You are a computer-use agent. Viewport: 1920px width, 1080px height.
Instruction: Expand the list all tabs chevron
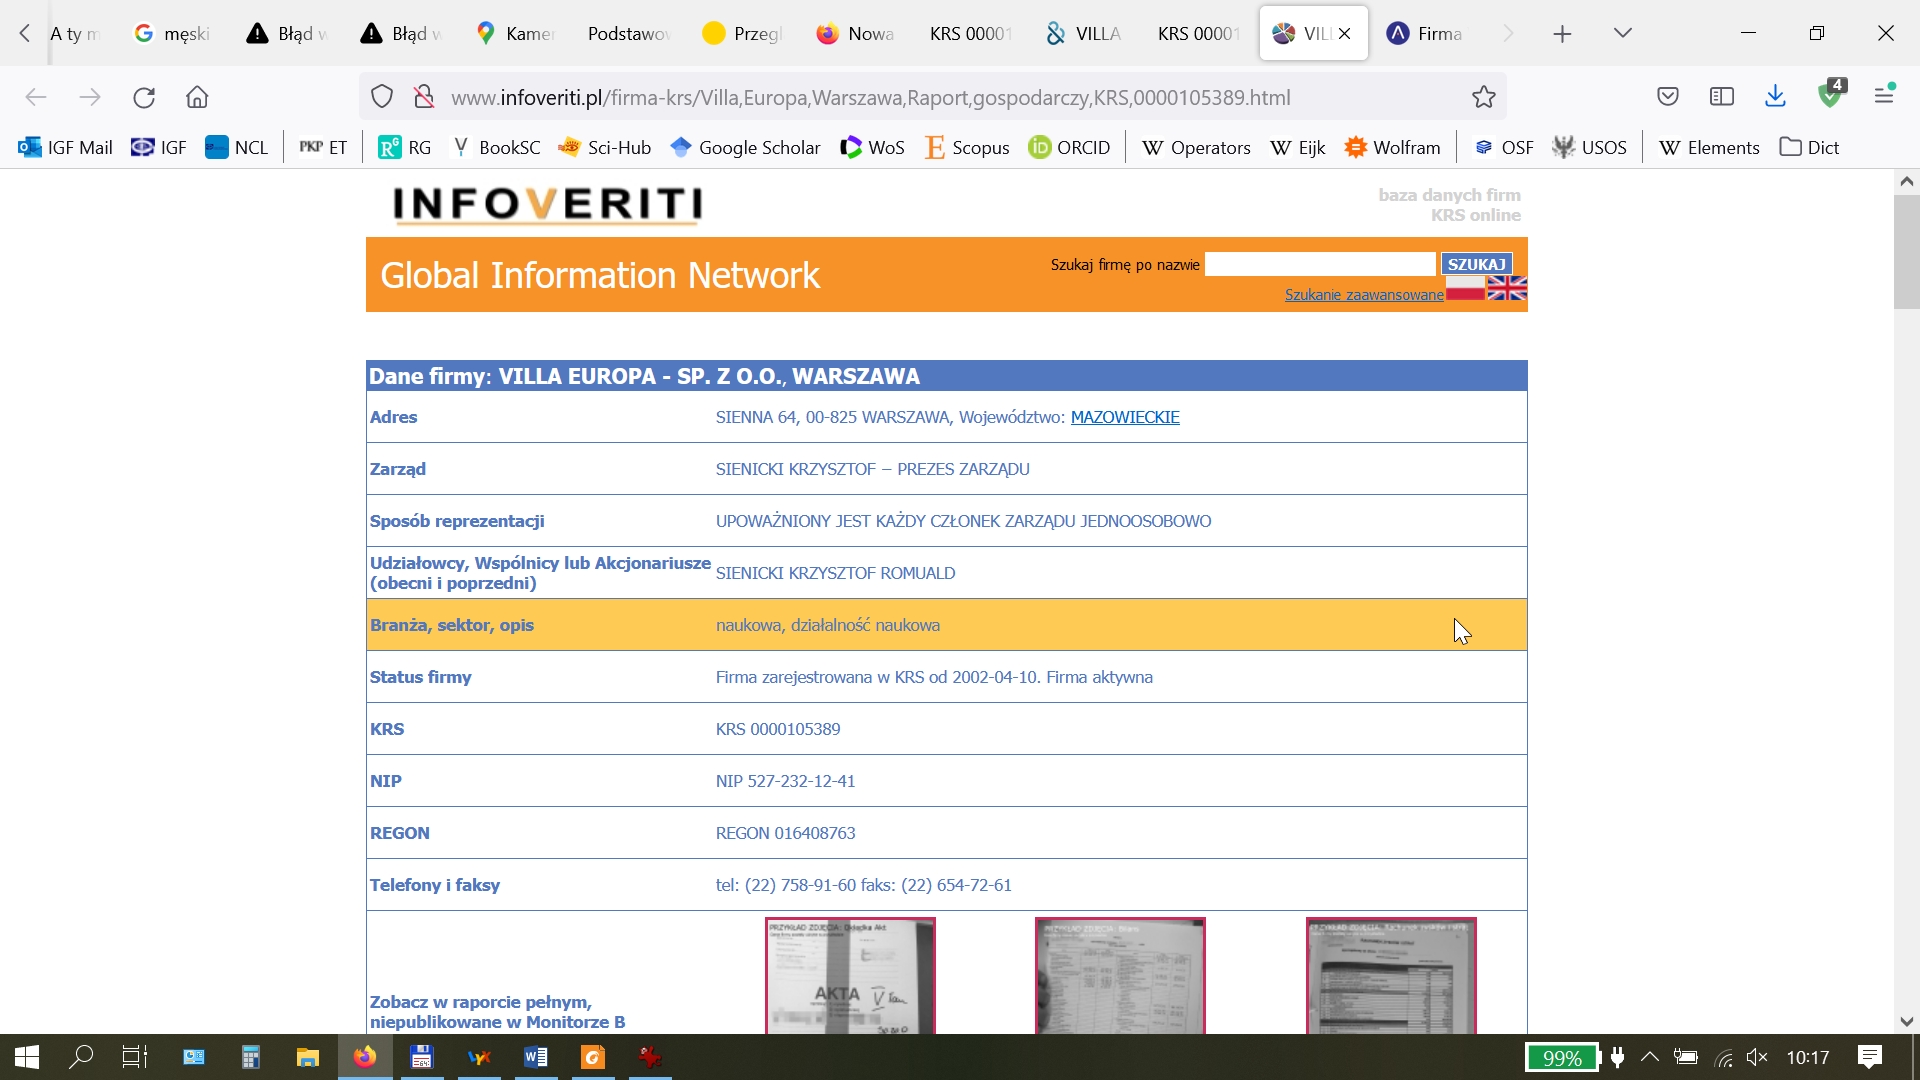[x=1623, y=34]
